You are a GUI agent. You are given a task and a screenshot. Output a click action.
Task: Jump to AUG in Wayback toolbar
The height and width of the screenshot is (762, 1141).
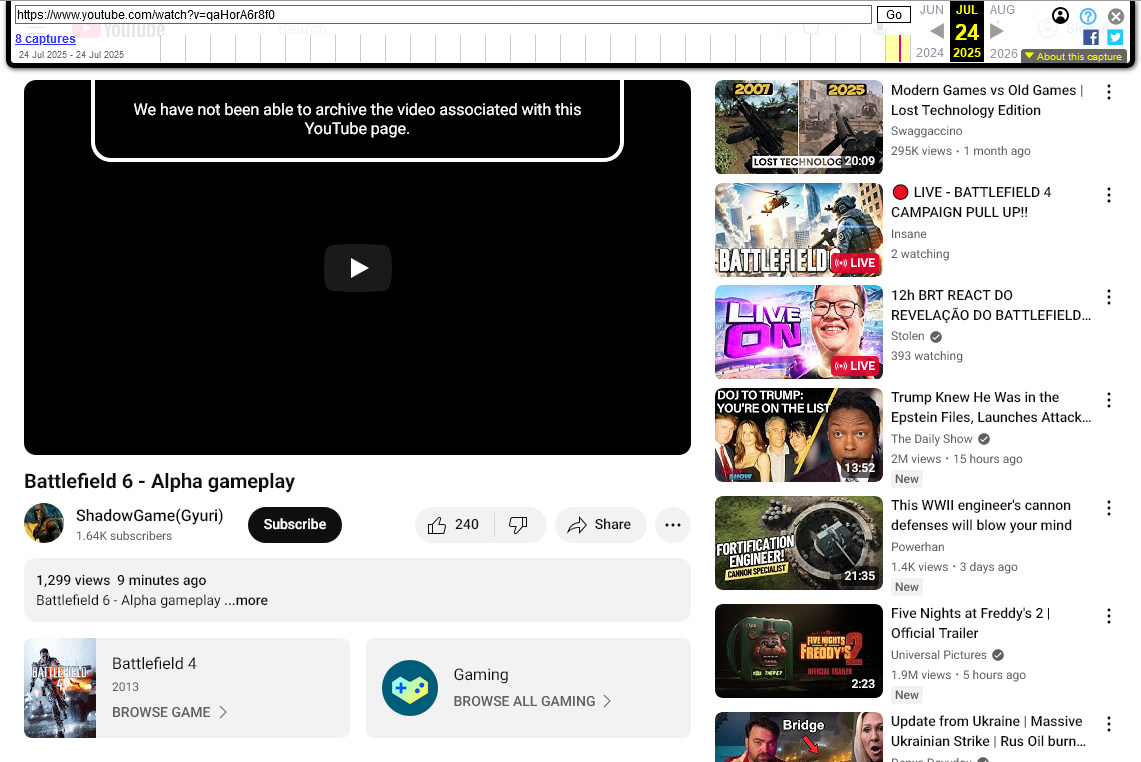pos(1002,9)
